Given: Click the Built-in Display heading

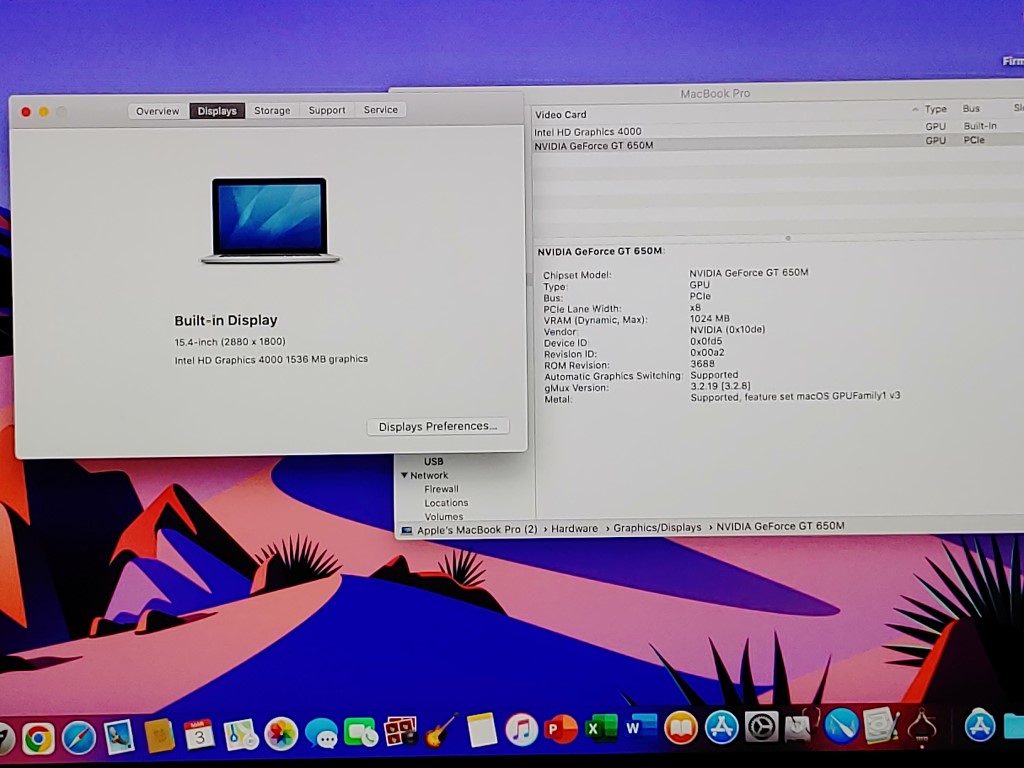Looking at the screenshot, I should click(x=226, y=321).
